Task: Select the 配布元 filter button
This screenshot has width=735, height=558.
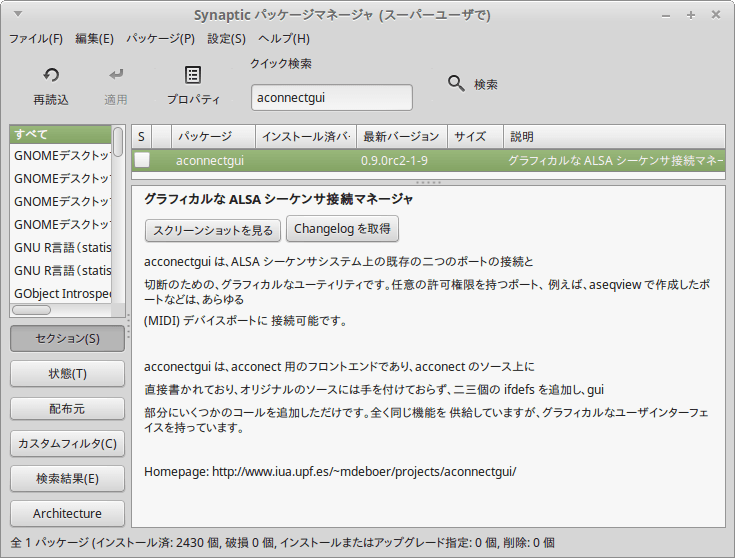Action: point(68,409)
